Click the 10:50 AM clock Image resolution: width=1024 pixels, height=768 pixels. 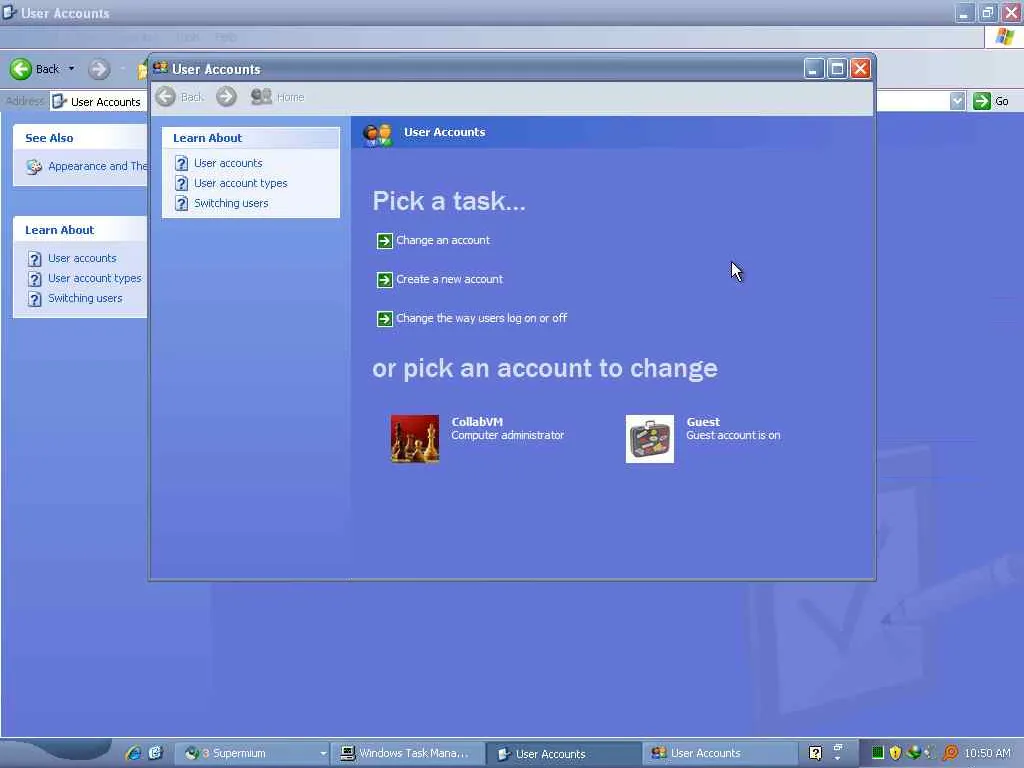click(987, 753)
